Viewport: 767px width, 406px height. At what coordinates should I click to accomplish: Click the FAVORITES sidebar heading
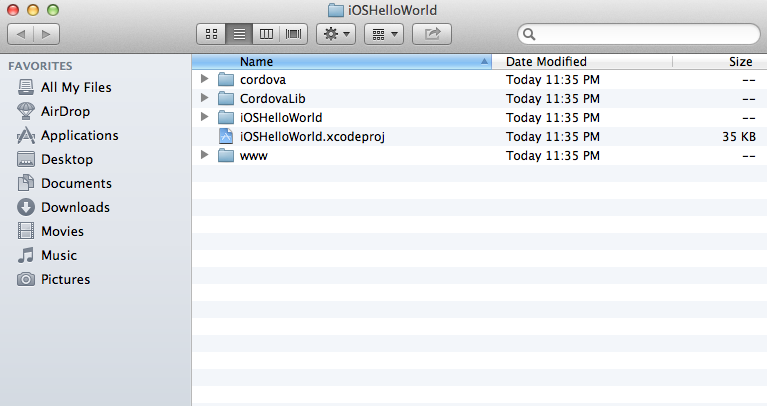(x=40, y=66)
